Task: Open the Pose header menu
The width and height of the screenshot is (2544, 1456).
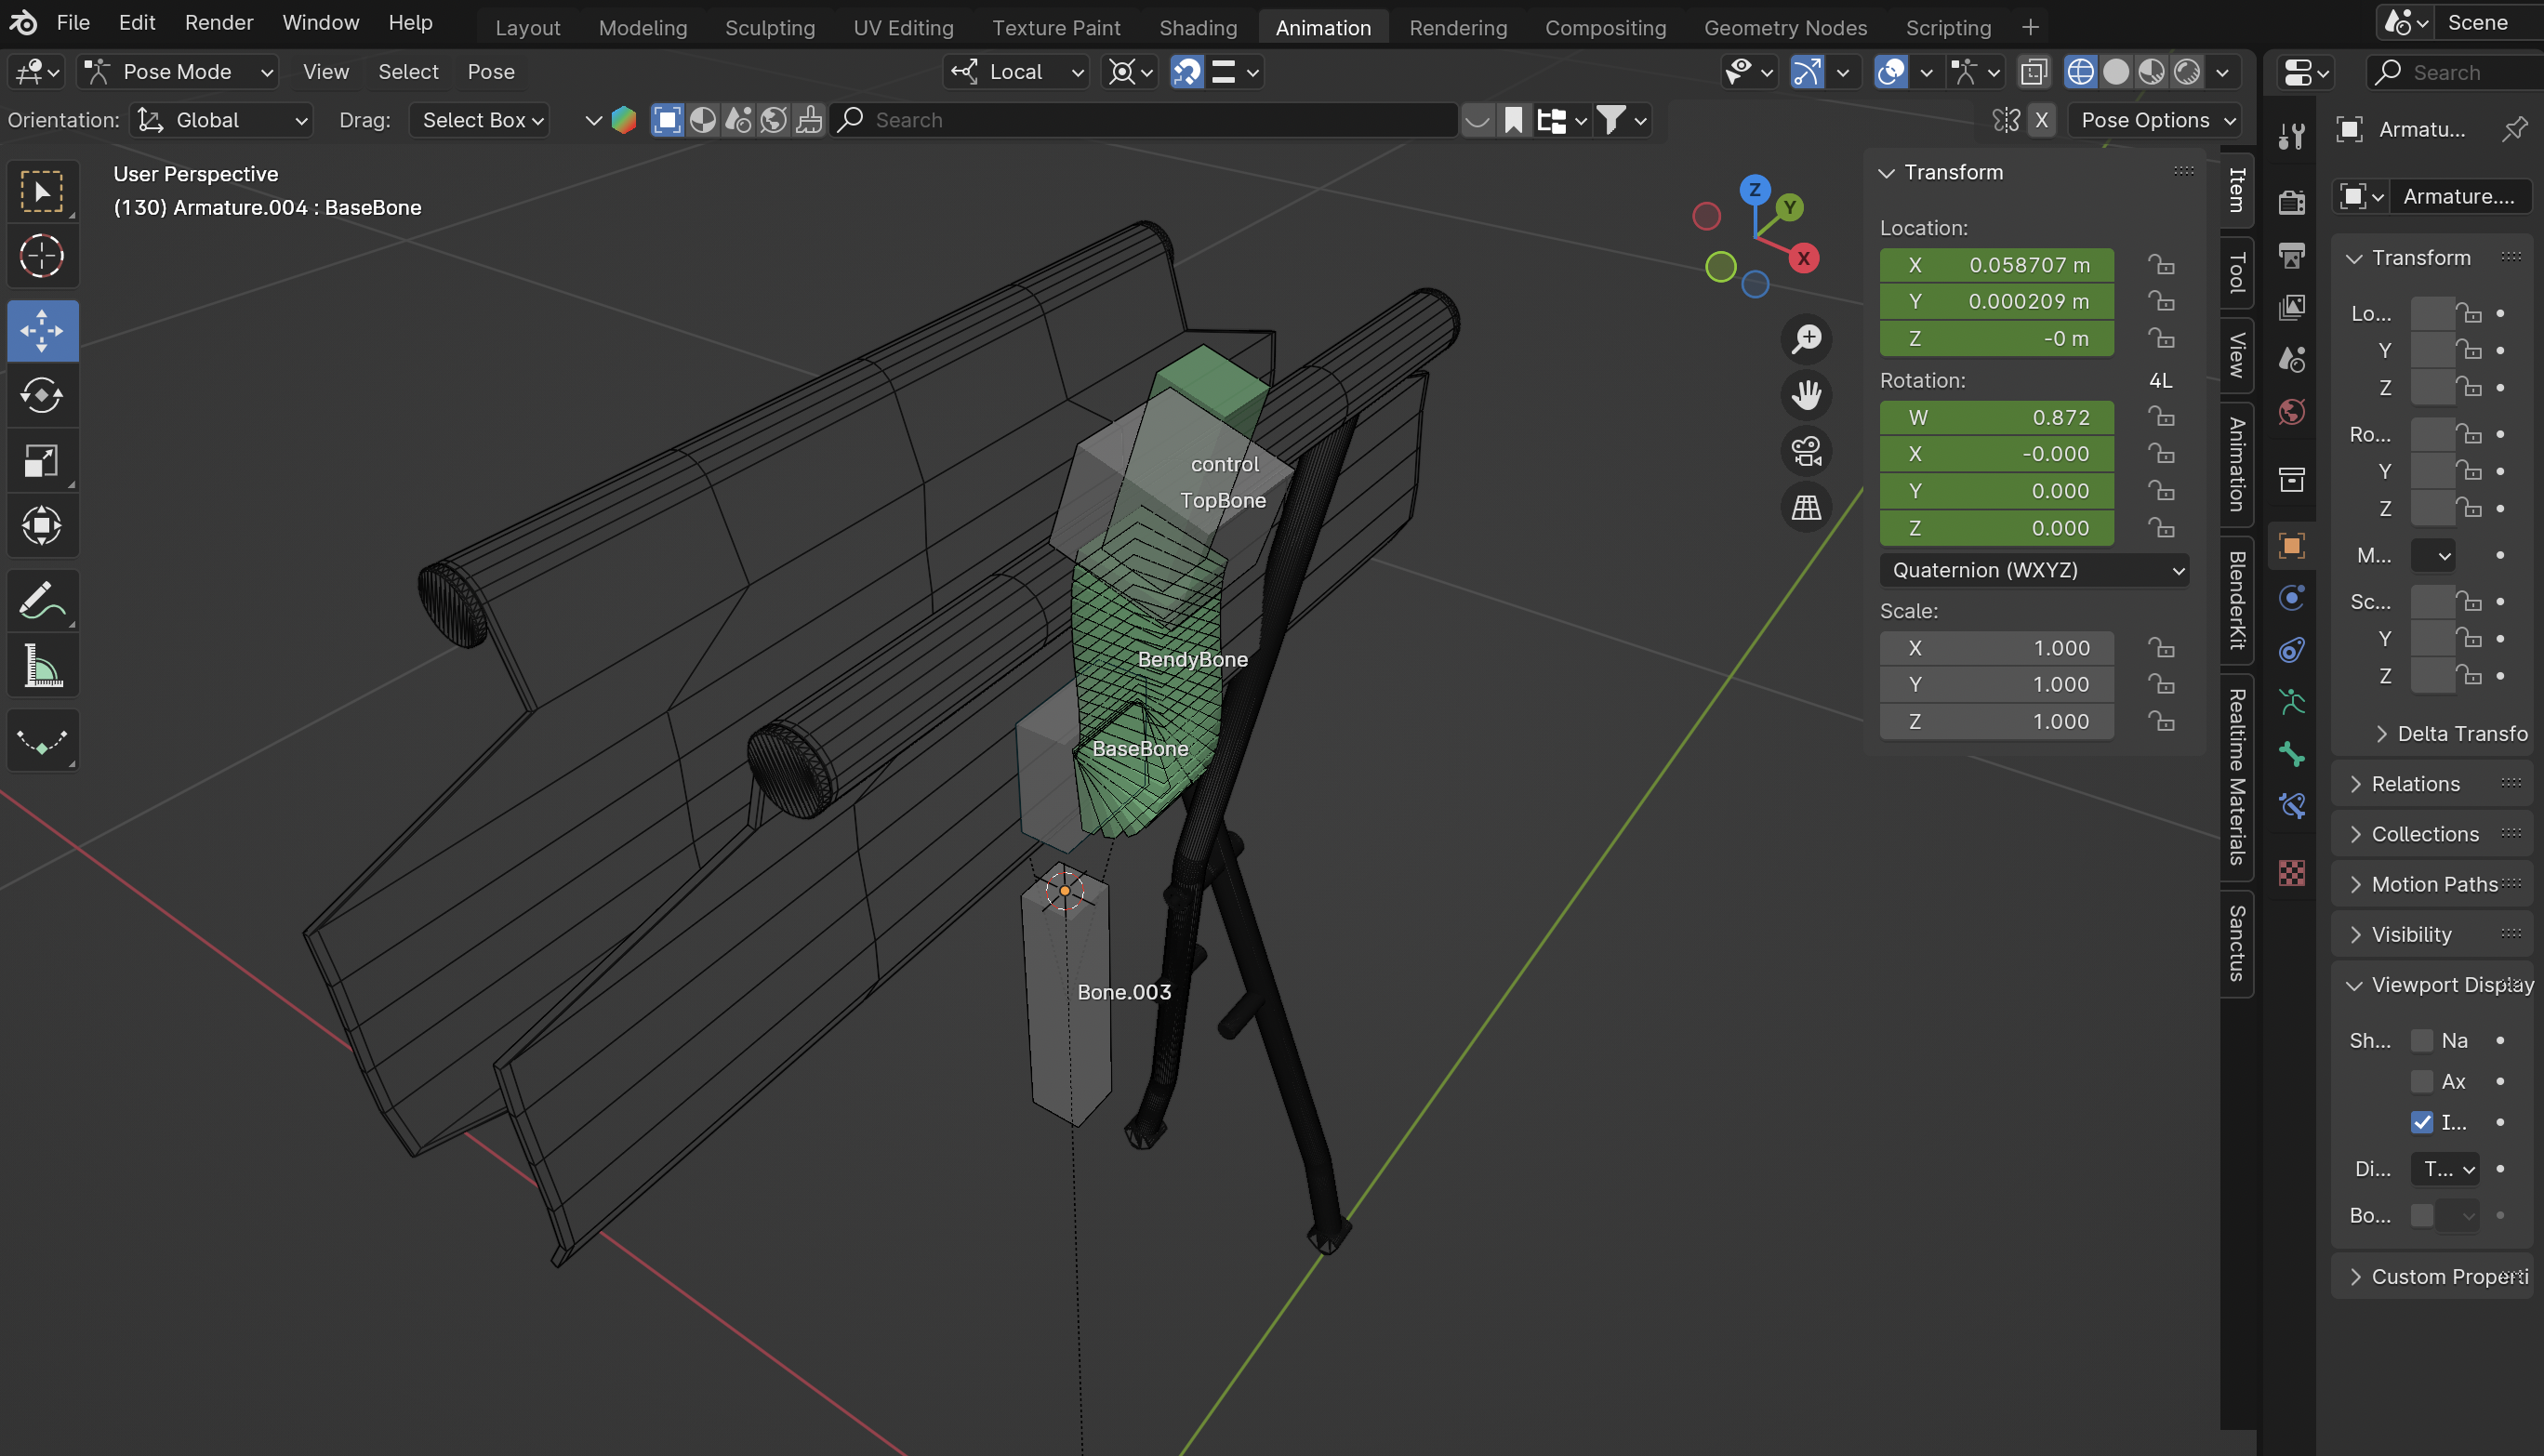Action: (491, 72)
